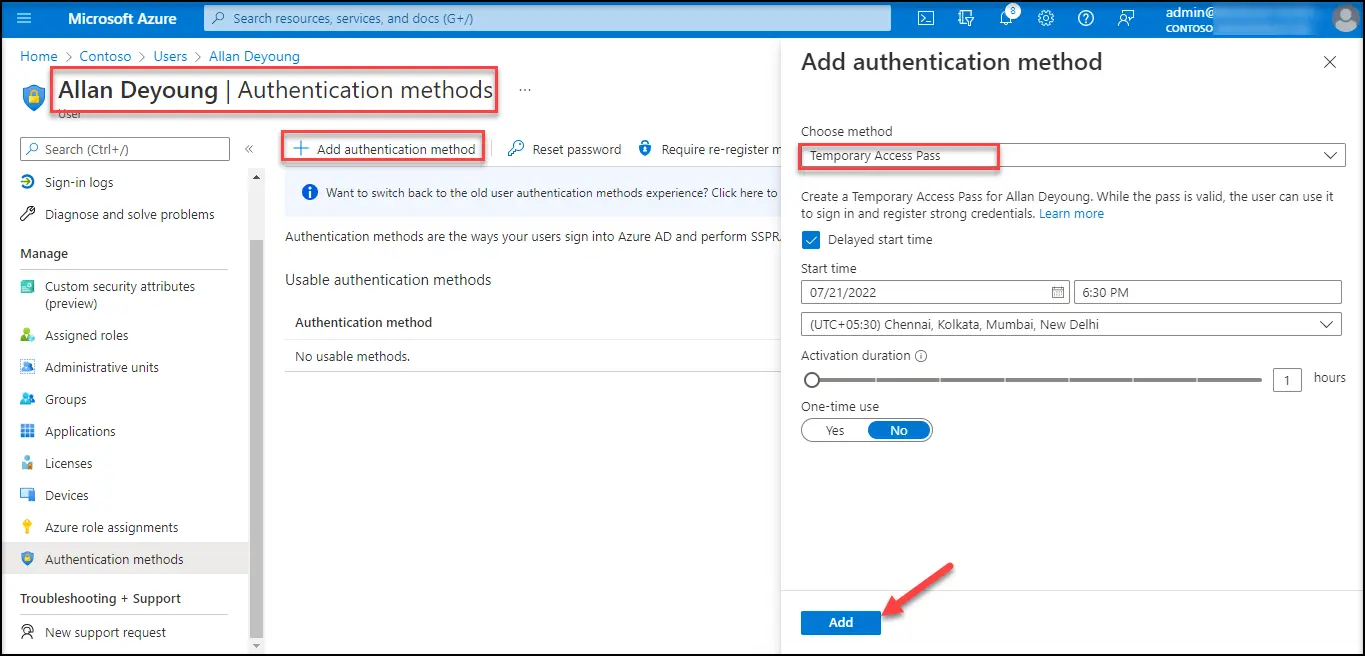Uncheck the Delayed start time checkbox
The width and height of the screenshot is (1365, 656).
811,240
